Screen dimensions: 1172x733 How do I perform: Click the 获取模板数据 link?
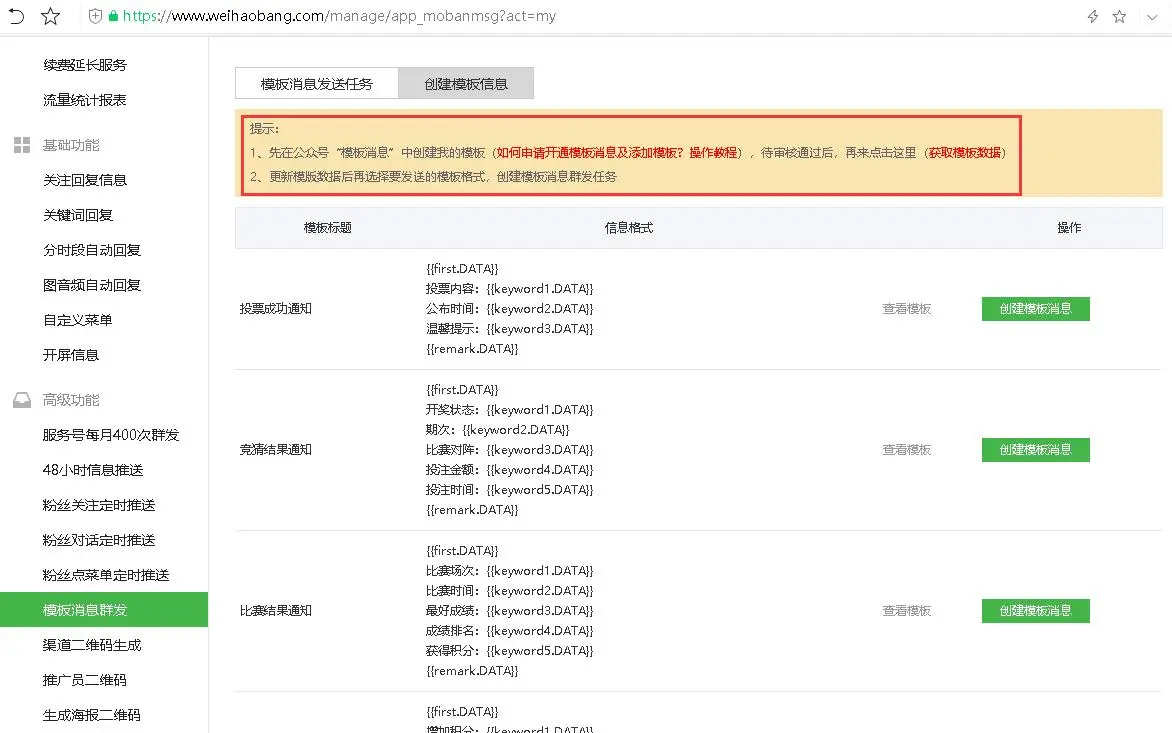pyautogui.click(x=964, y=152)
